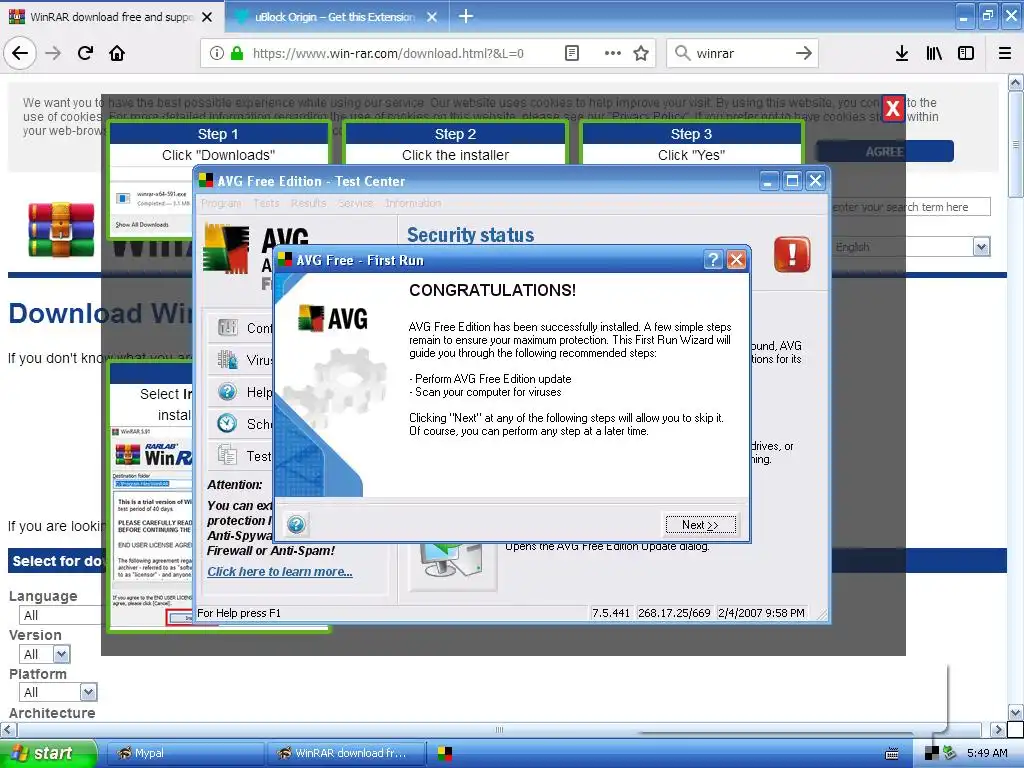The width and height of the screenshot is (1024, 768).
Task: Open the library icon in browser toolbar
Action: [x=934, y=53]
